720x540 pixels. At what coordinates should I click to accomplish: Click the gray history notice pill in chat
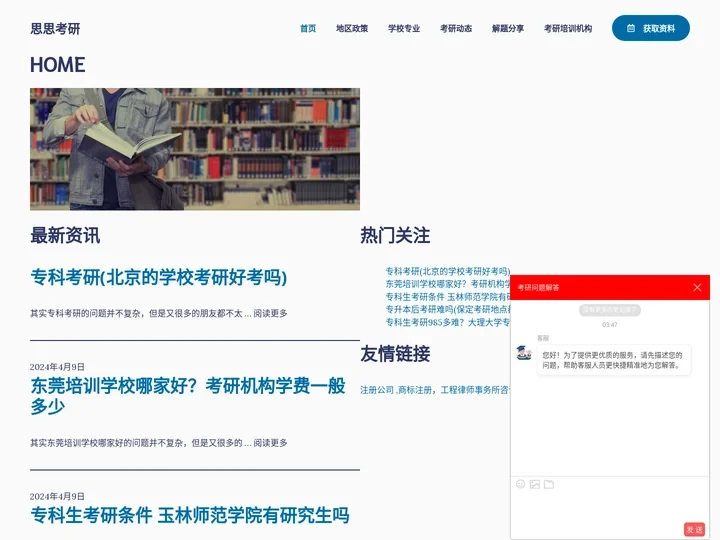click(610, 310)
